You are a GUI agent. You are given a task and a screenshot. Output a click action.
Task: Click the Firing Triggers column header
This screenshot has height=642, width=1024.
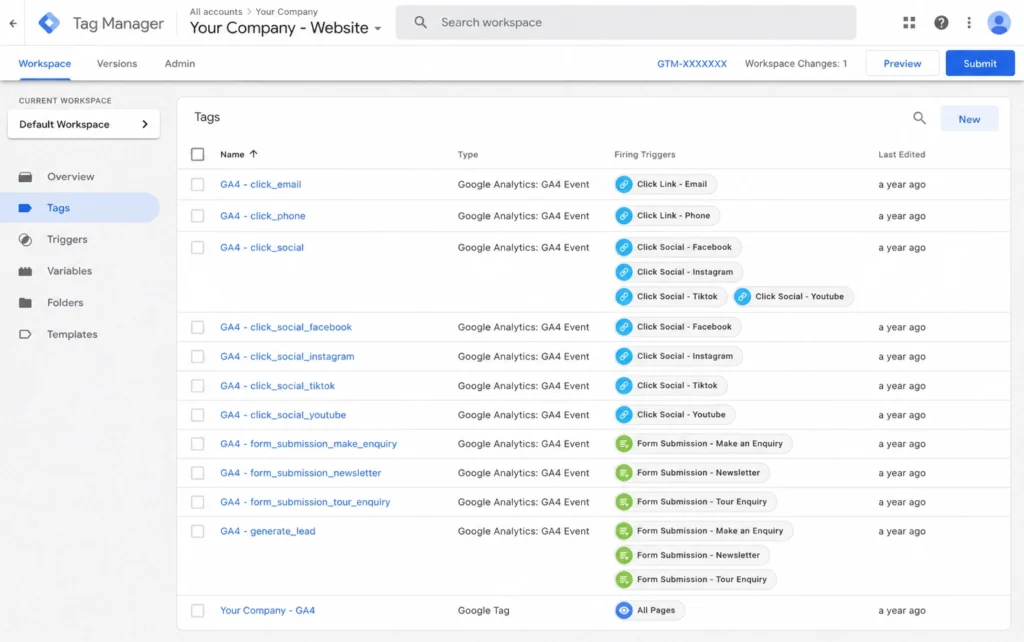point(645,154)
